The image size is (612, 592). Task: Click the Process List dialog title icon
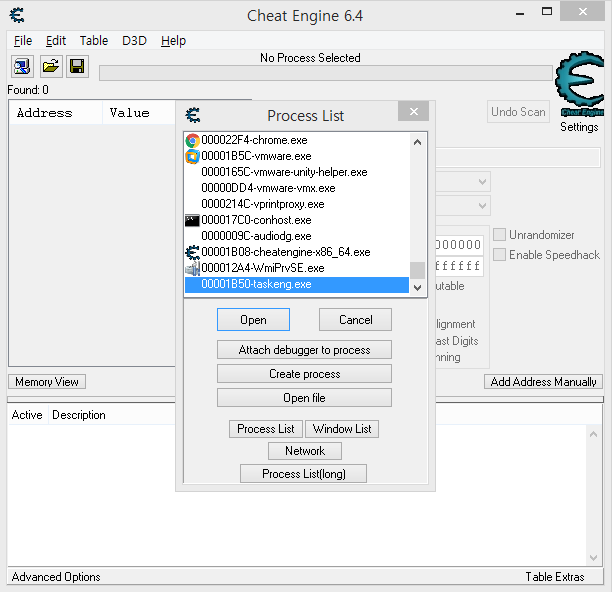[x=193, y=116]
